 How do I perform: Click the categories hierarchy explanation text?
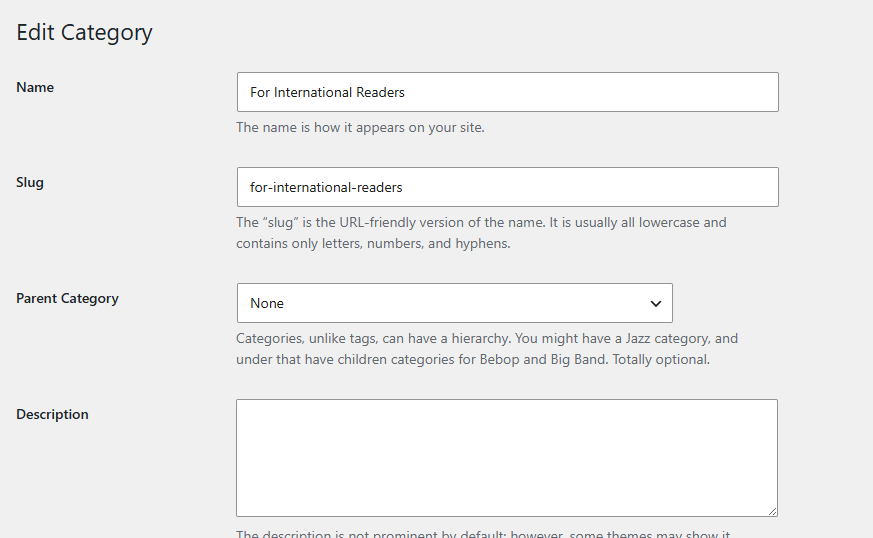pos(487,349)
